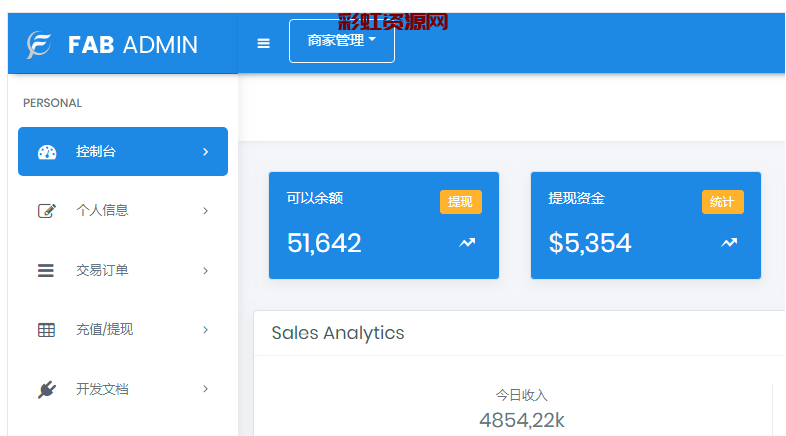Expand the 开发文档 chevron arrow
The image size is (786, 436).
[x=205, y=389]
